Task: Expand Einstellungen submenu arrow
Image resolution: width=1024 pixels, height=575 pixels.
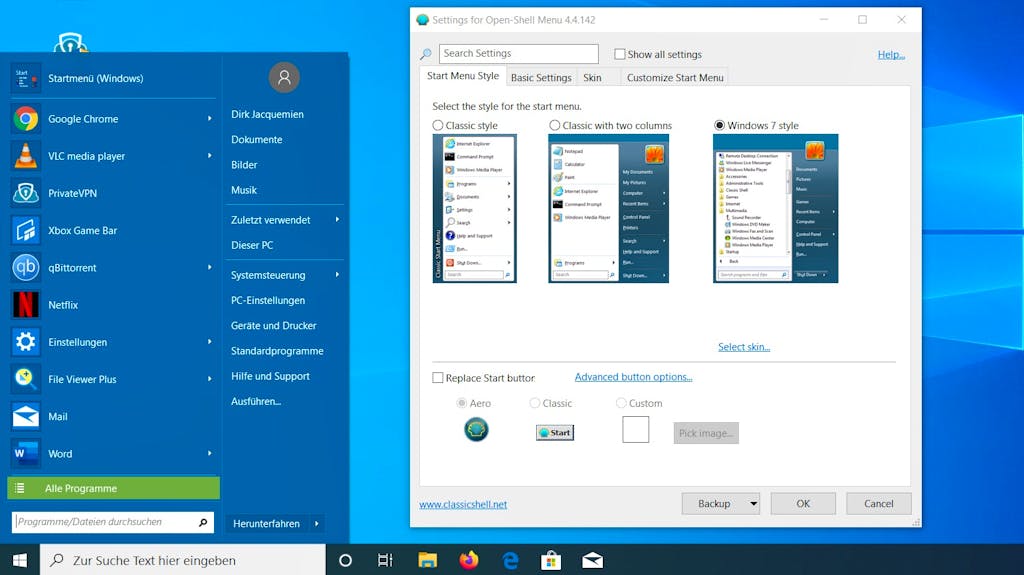Action: [x=210, y=342]
